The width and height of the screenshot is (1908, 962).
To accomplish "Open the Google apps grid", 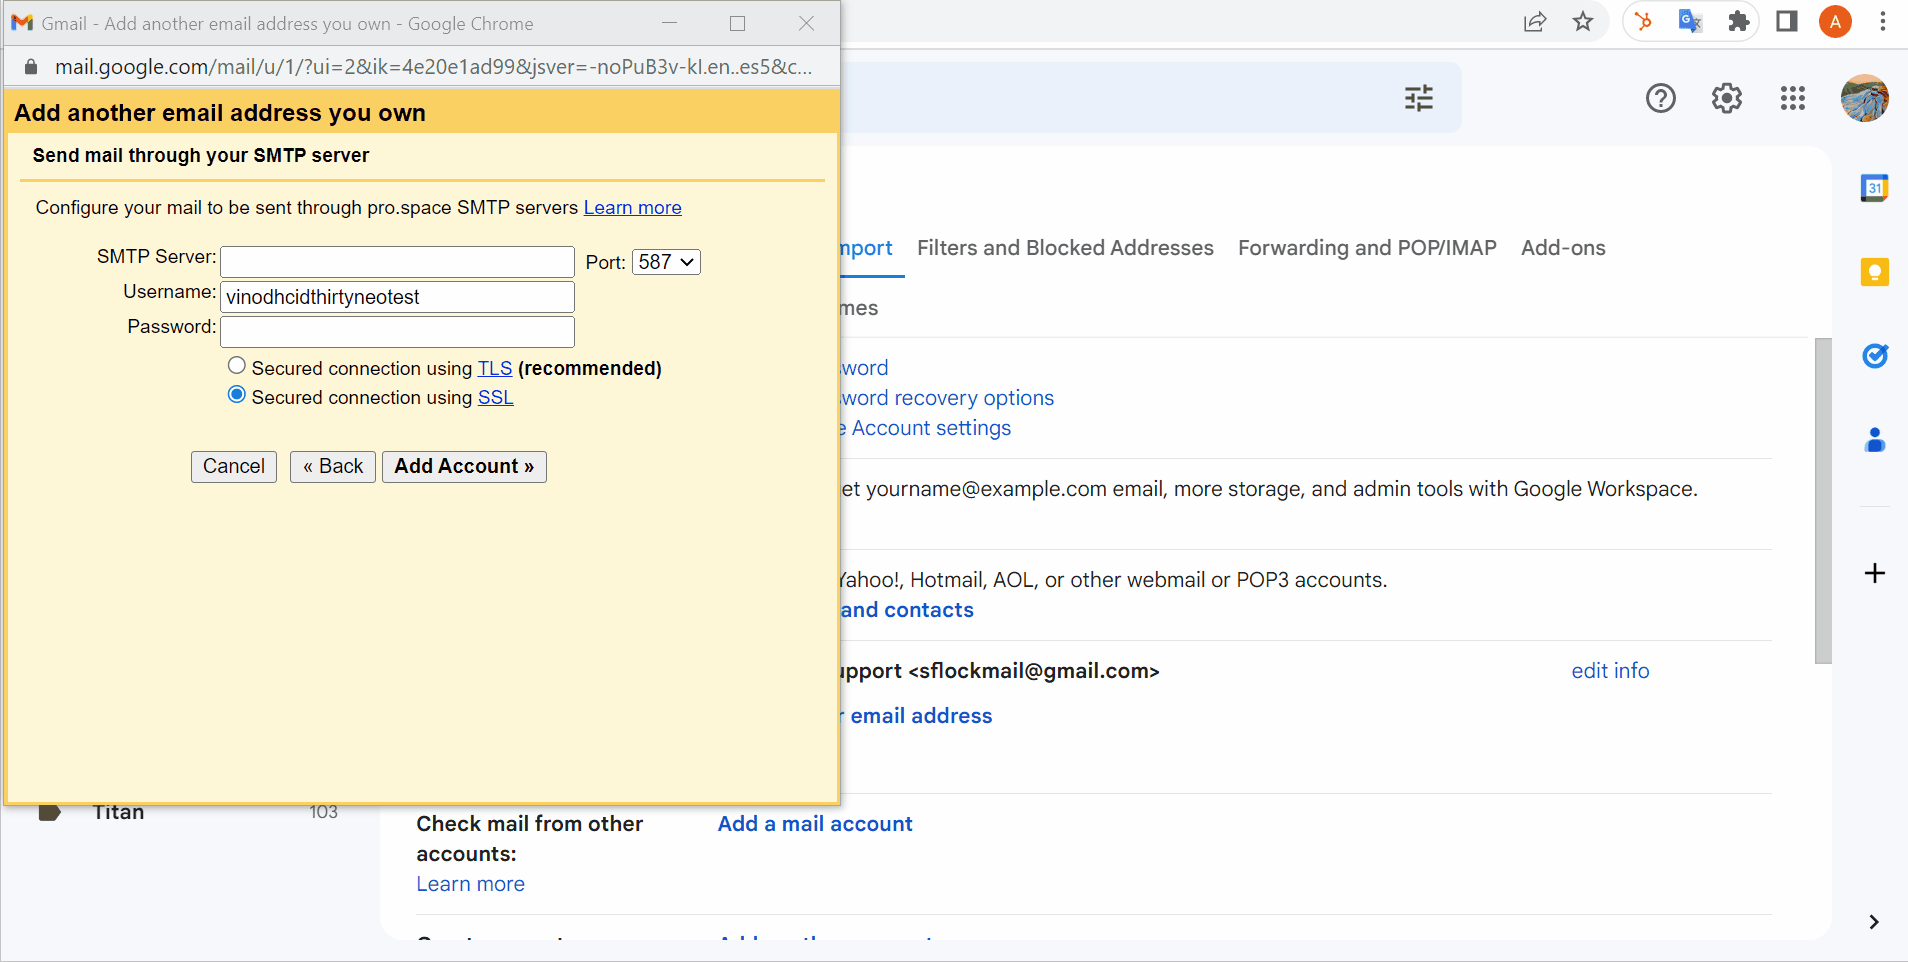I will [1792, 98].
